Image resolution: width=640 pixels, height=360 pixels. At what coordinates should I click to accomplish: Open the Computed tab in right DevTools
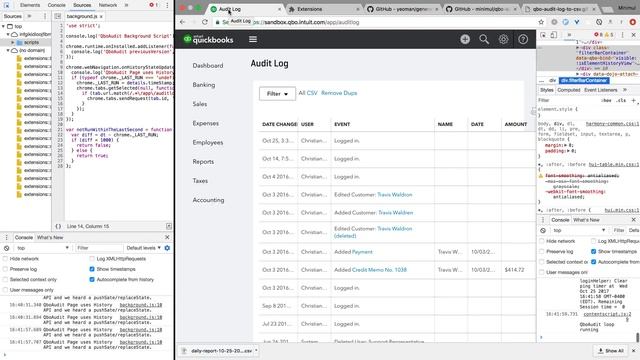pos(569,90)
